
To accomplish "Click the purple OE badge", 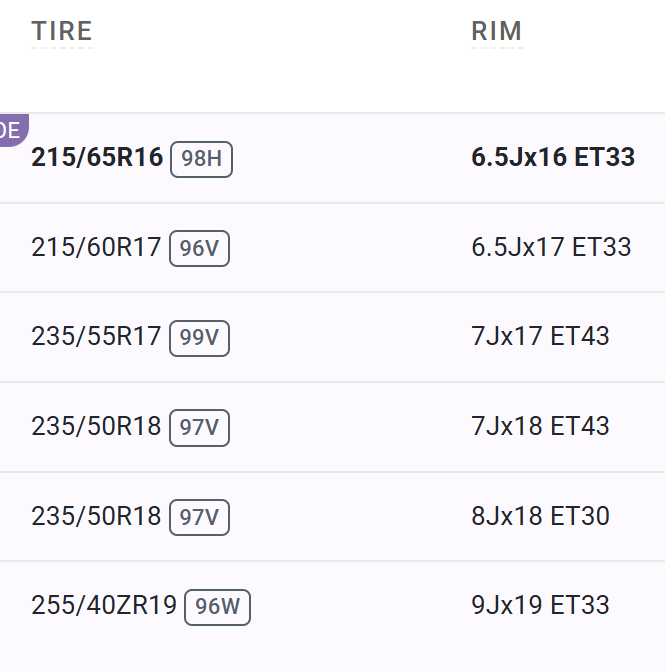I will 11,130.
